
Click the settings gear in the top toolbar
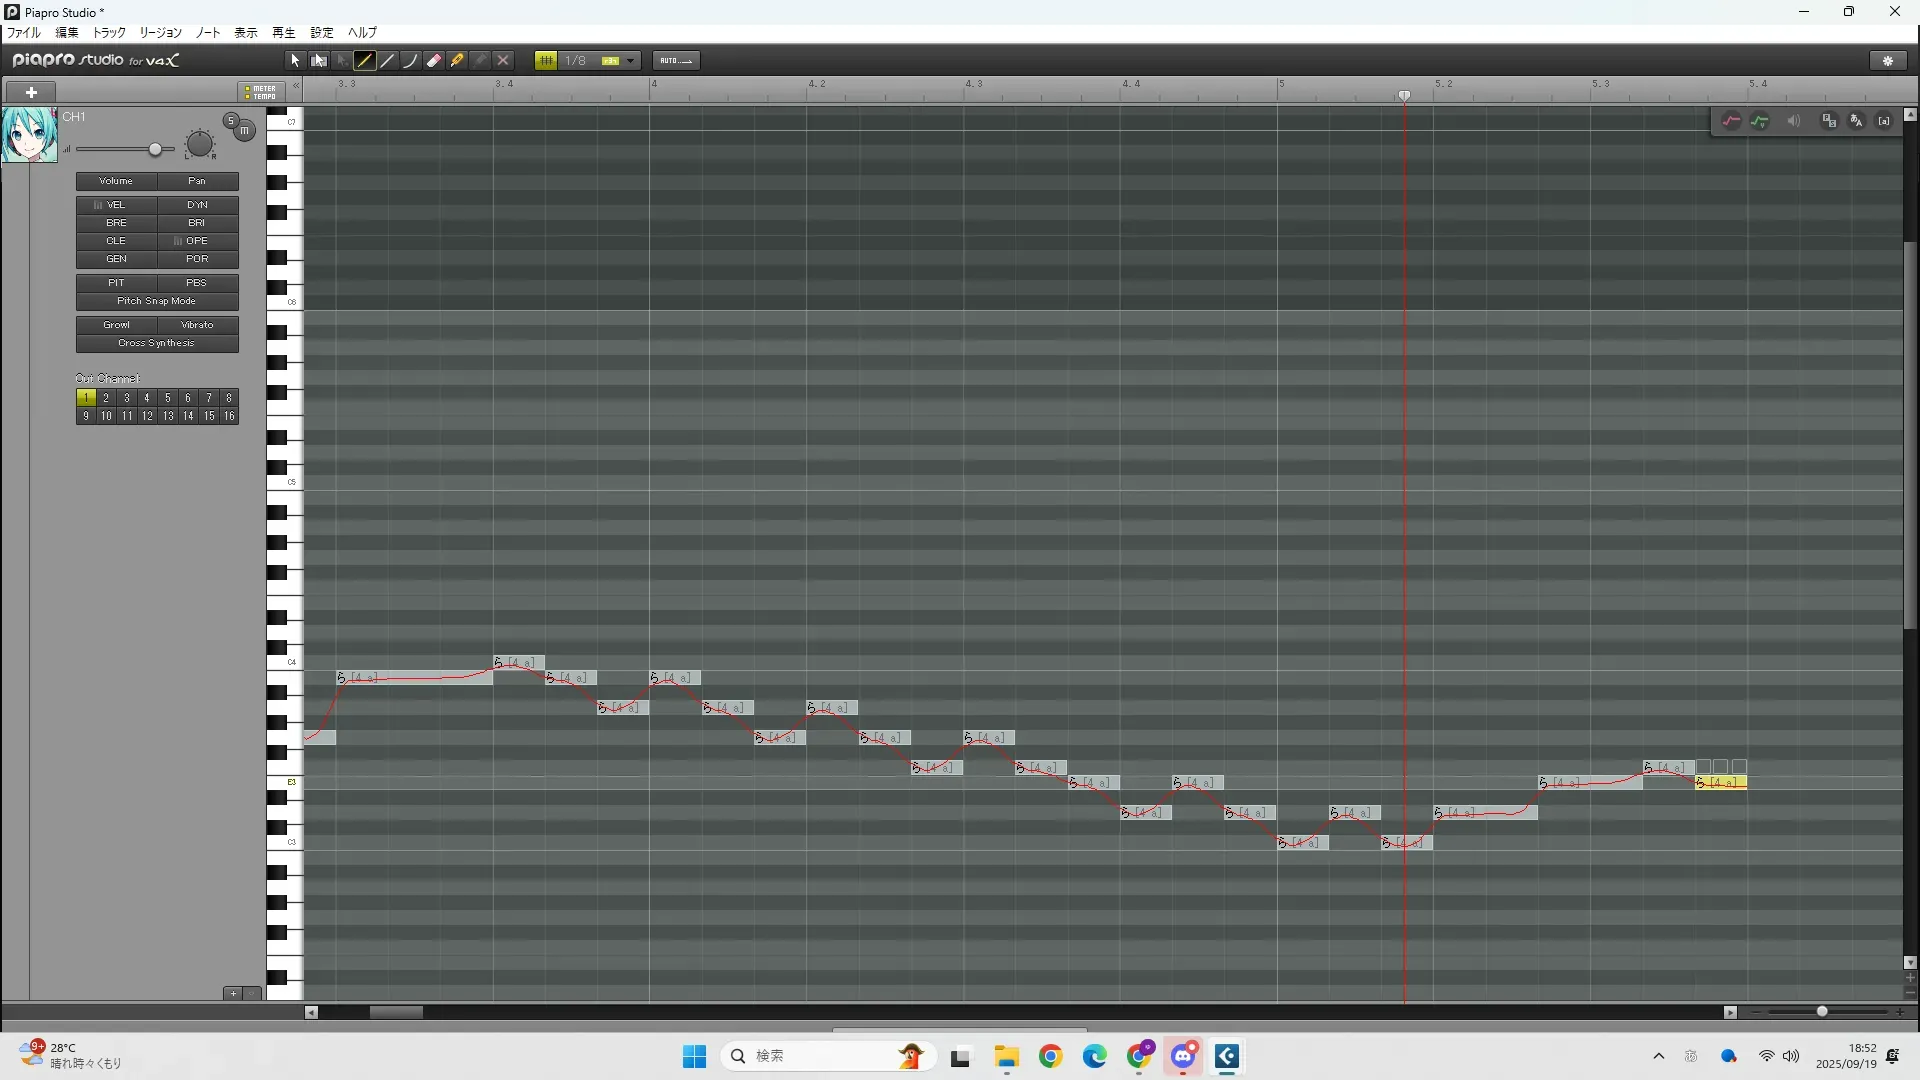pos(1888,61)
